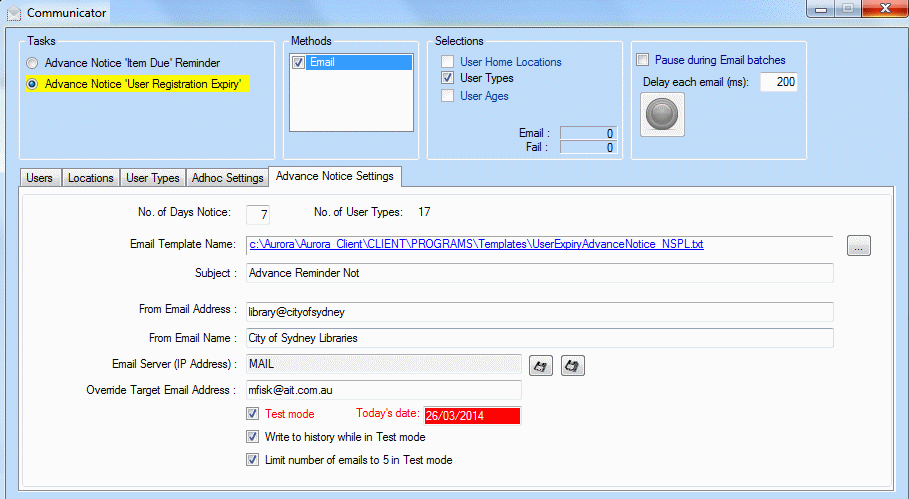Click the Communicator app icon in title bar
Viewport: 909px width, 499px height.
click(14, 13)
